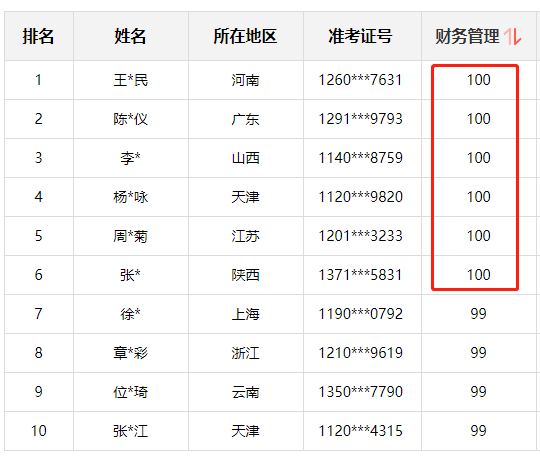Image resolution: width=540 pixels, height=456 pixels.
Task: Click rank number 5
Action: (x=38, y=236)
